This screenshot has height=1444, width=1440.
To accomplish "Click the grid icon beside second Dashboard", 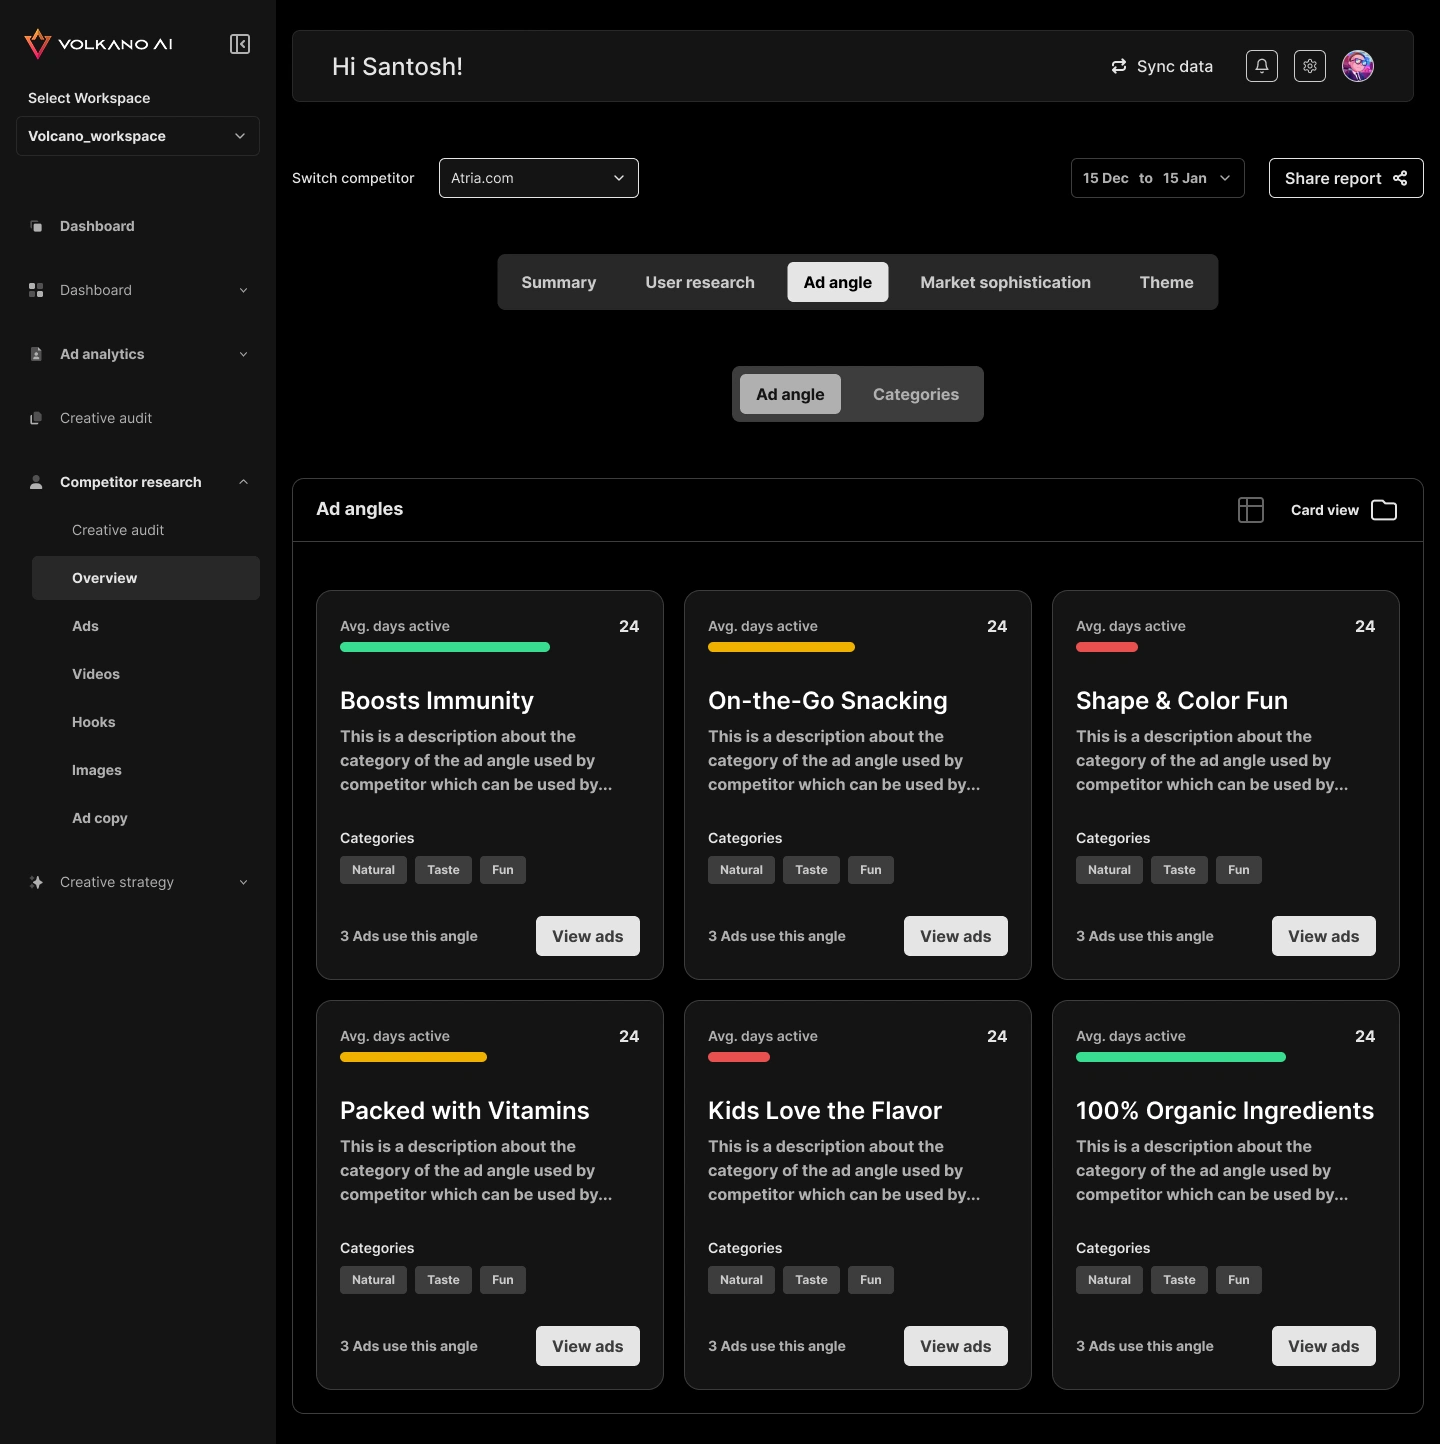I will click(x=36, y=290).
